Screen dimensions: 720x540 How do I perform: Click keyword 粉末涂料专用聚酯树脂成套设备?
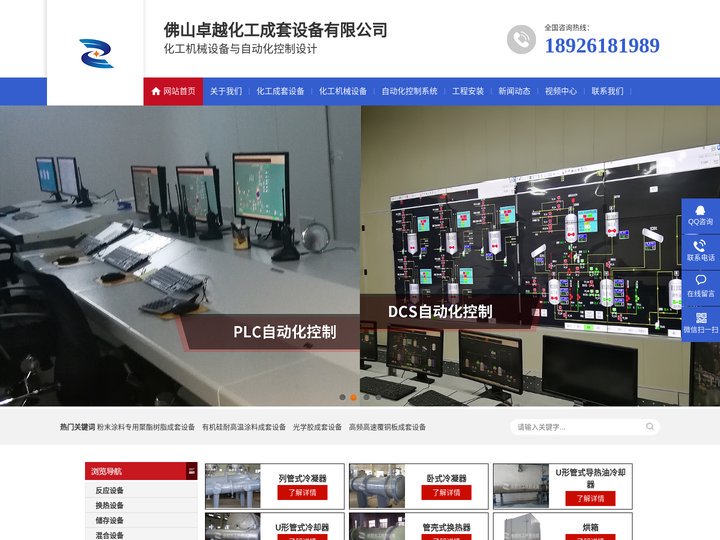coord(146,427)
